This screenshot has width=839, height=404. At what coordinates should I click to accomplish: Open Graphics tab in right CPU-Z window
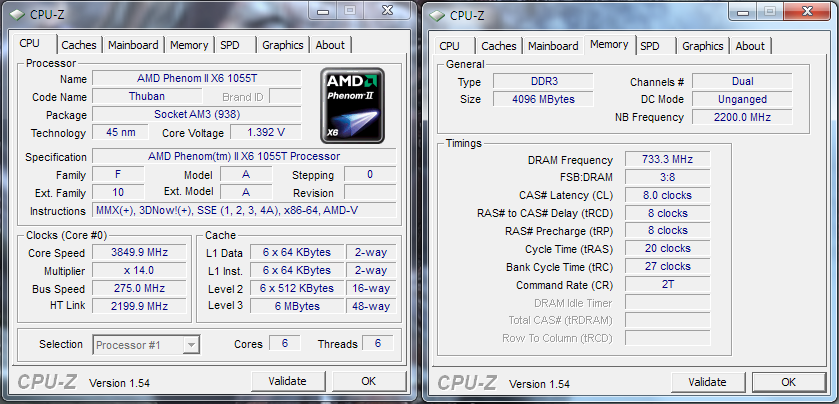pyautogui.click(x=703, y=46)
